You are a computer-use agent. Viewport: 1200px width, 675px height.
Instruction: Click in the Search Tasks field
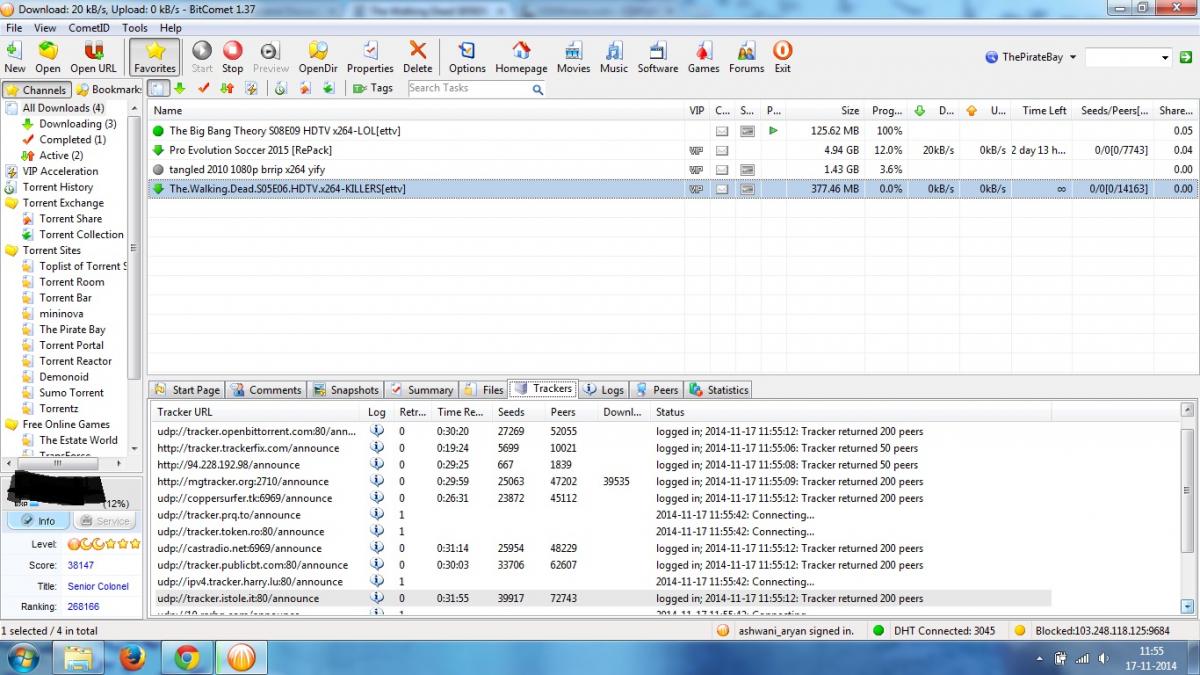[467, 88]
